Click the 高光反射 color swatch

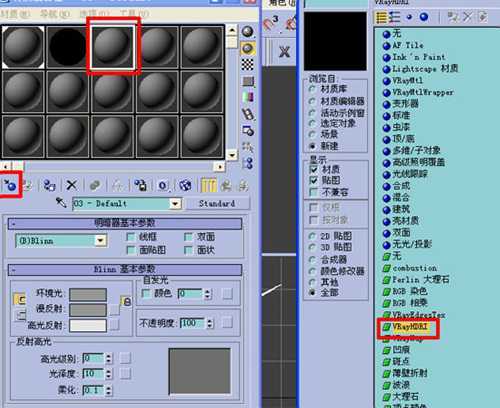[x=88, y=326]
